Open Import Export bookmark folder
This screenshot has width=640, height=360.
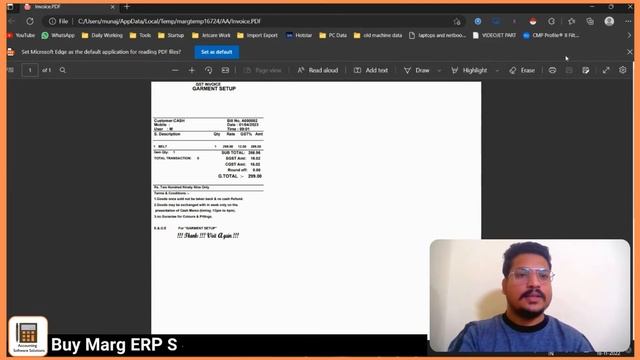[x=257, y=36]
